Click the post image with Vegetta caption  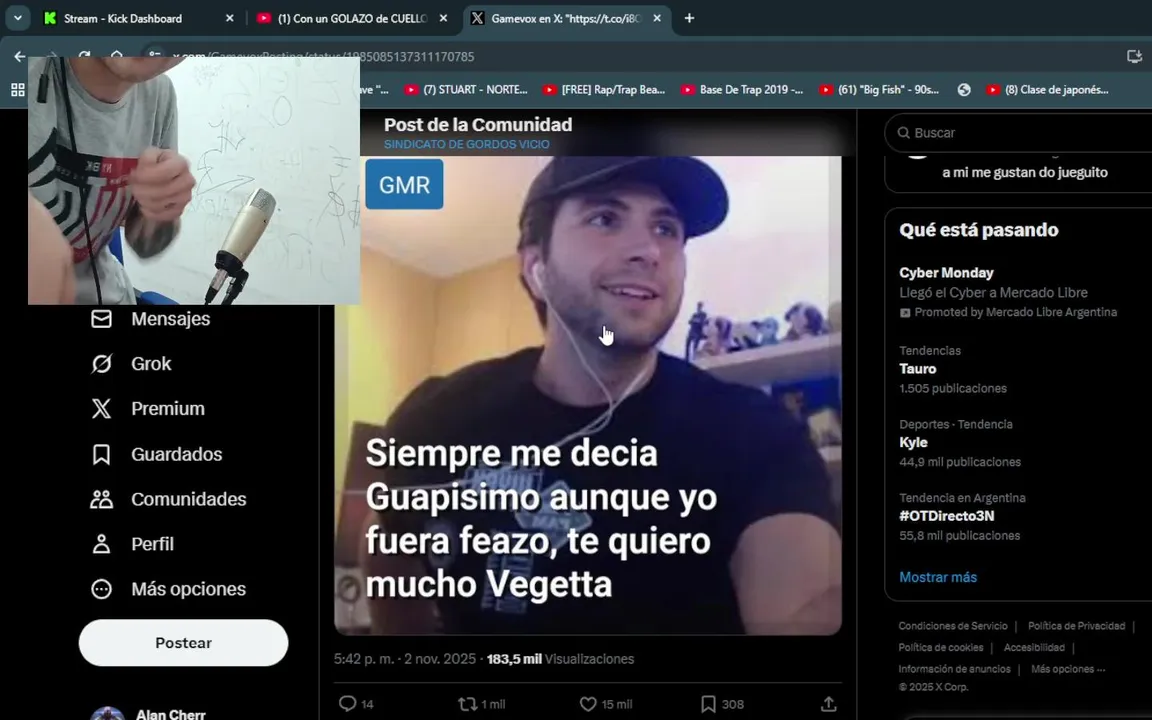[588, 395]
